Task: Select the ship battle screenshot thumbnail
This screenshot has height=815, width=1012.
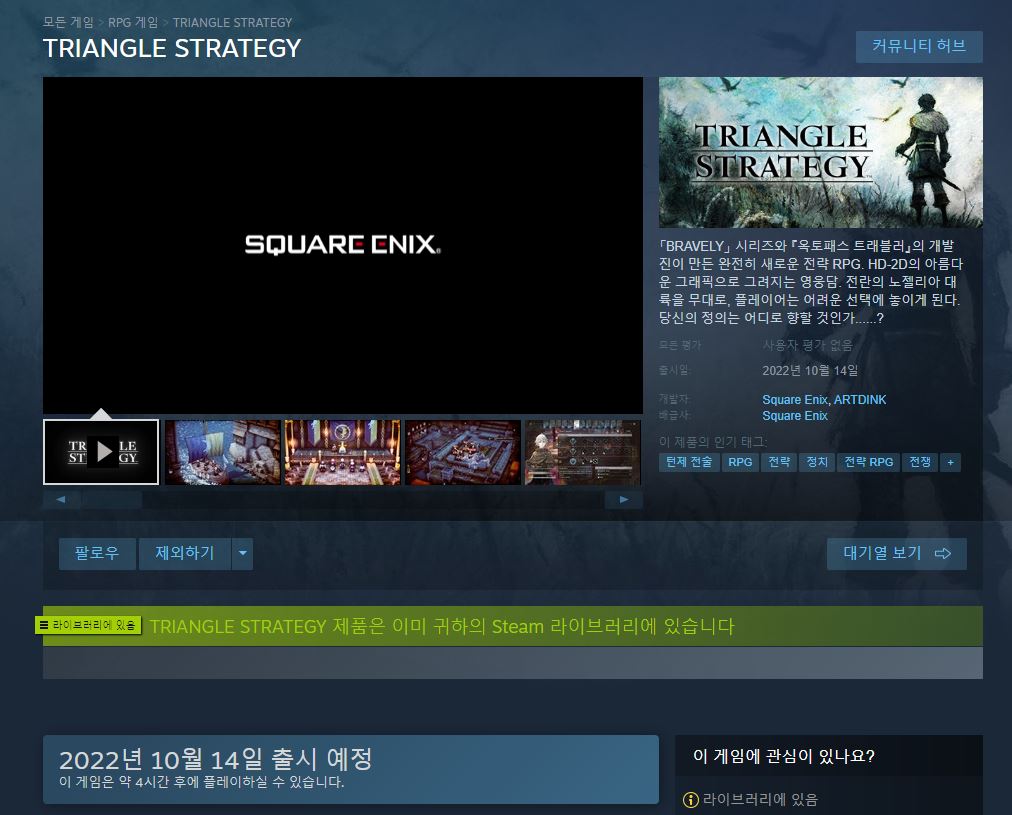Action: (x=223, y=452)
